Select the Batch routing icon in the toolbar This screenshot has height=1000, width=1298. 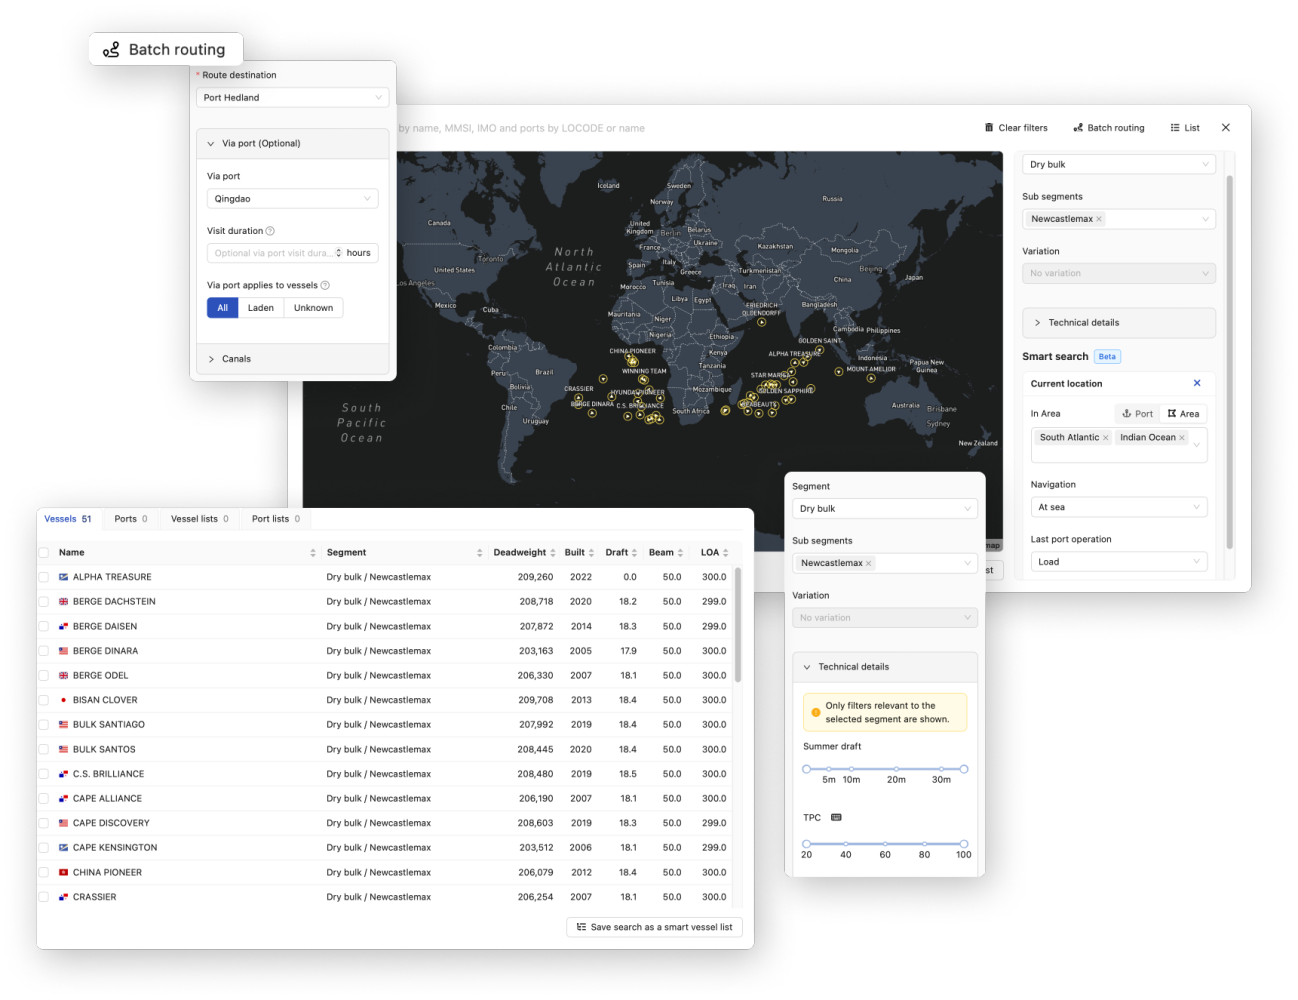coord(1076,127)
